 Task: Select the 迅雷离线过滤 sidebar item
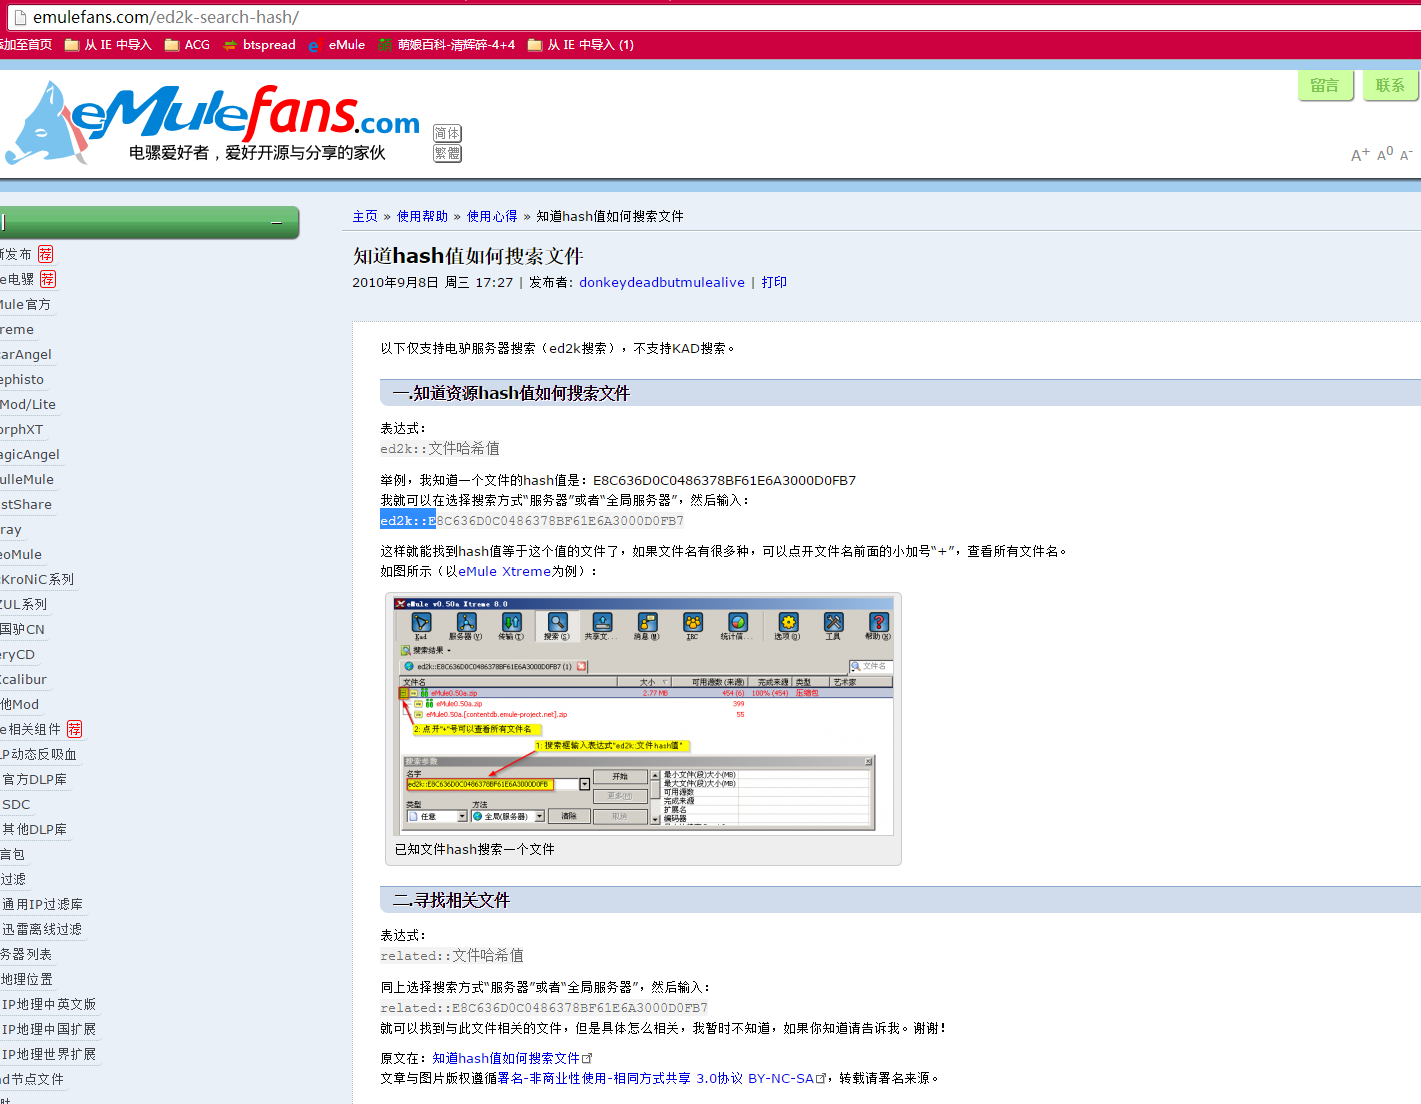(x=41, y=929)
